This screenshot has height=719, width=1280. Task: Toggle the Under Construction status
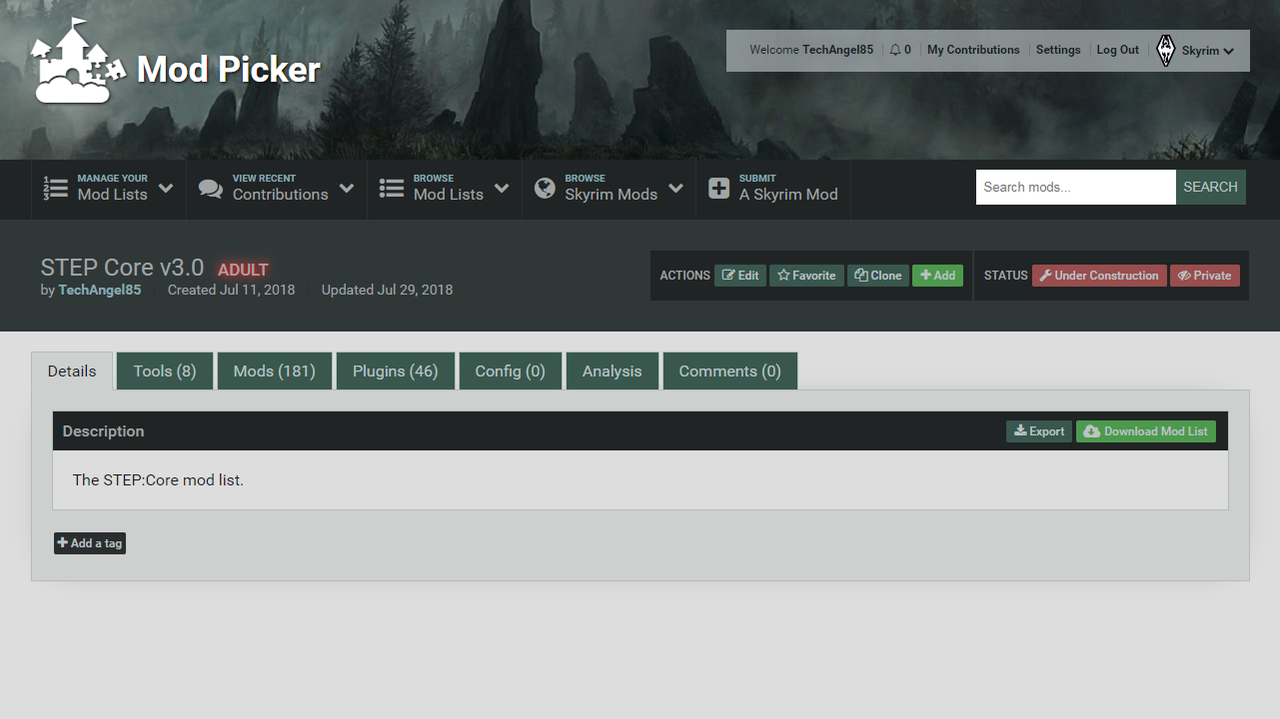pyautogui.click(x=1099, y=275)
